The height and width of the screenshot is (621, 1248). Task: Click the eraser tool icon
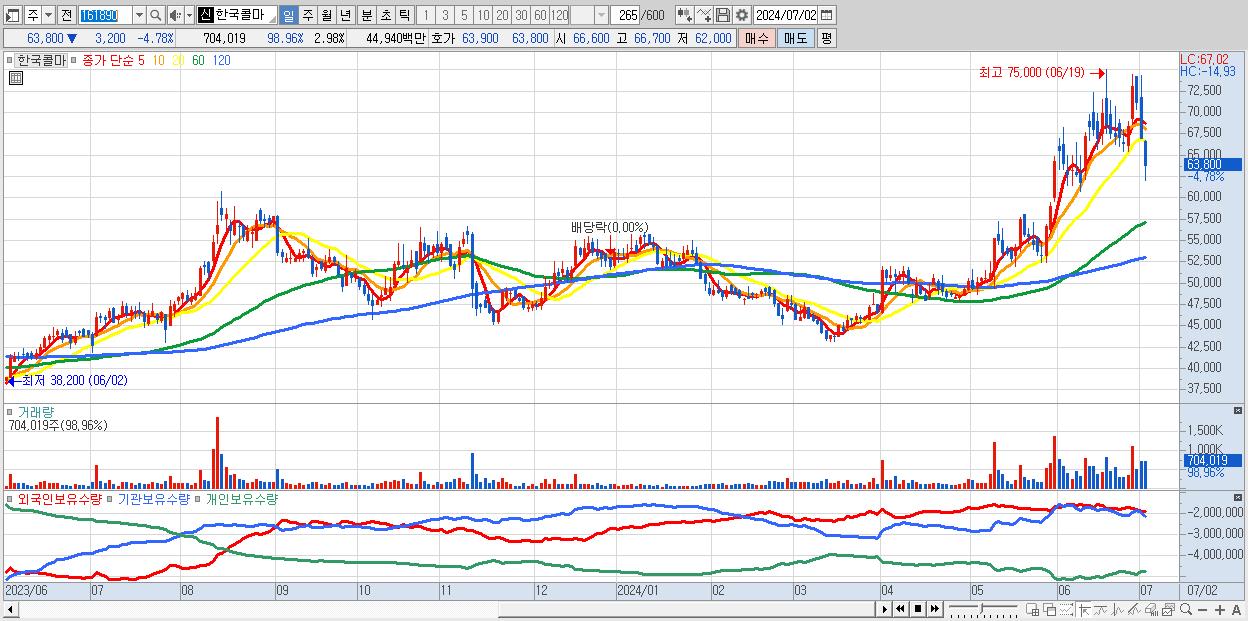pos(1151,609)
